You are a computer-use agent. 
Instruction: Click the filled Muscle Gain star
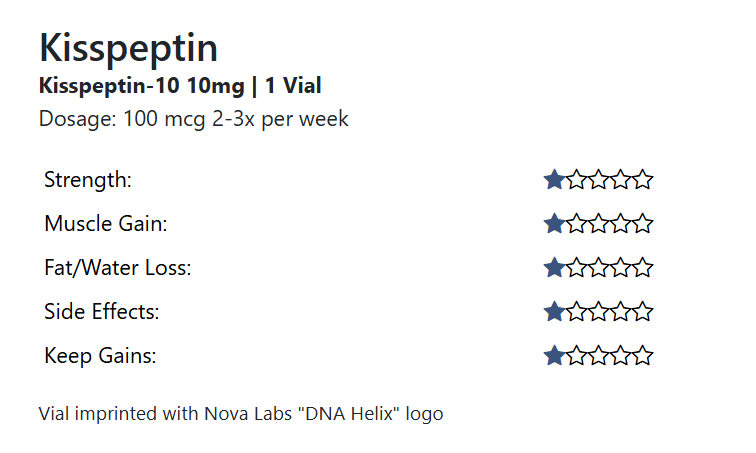[554, 224]
